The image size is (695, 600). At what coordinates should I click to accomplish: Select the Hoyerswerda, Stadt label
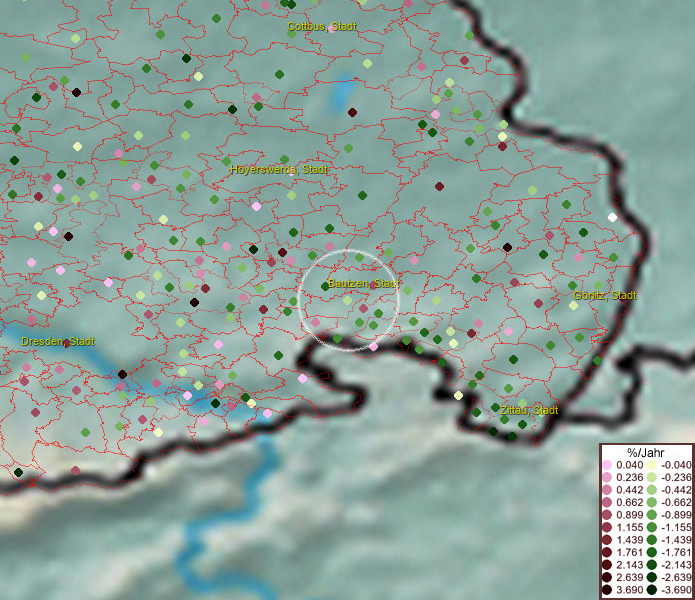279,170
